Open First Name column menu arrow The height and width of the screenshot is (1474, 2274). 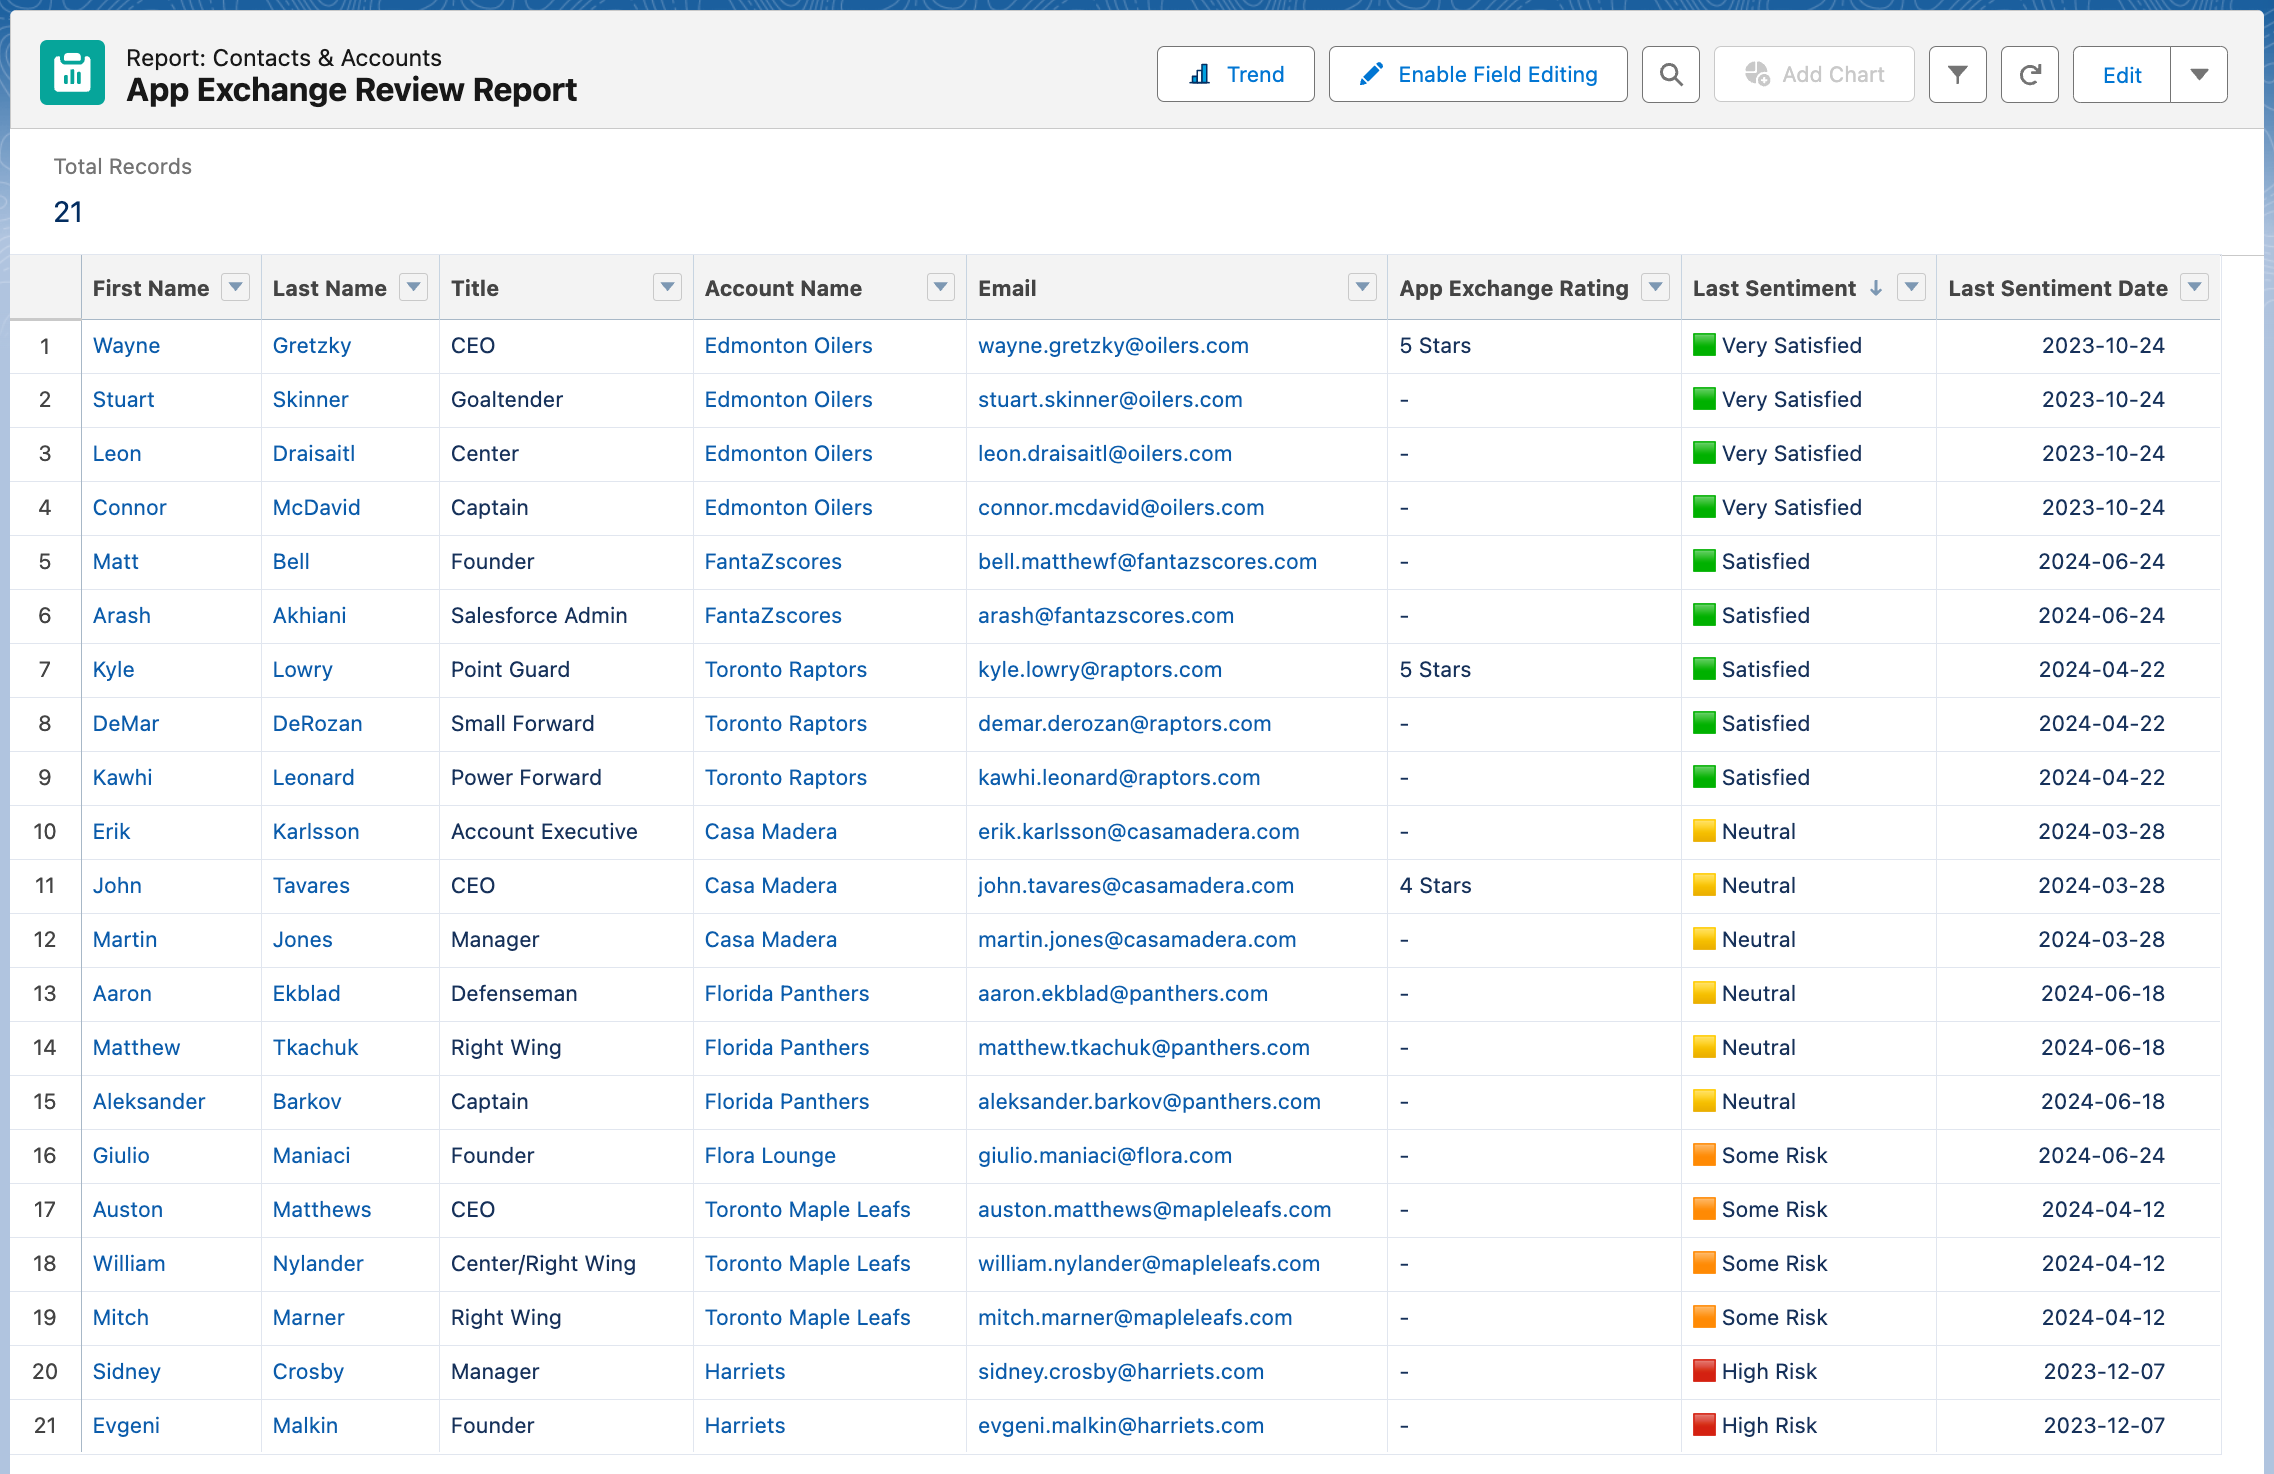click(235, 287)
